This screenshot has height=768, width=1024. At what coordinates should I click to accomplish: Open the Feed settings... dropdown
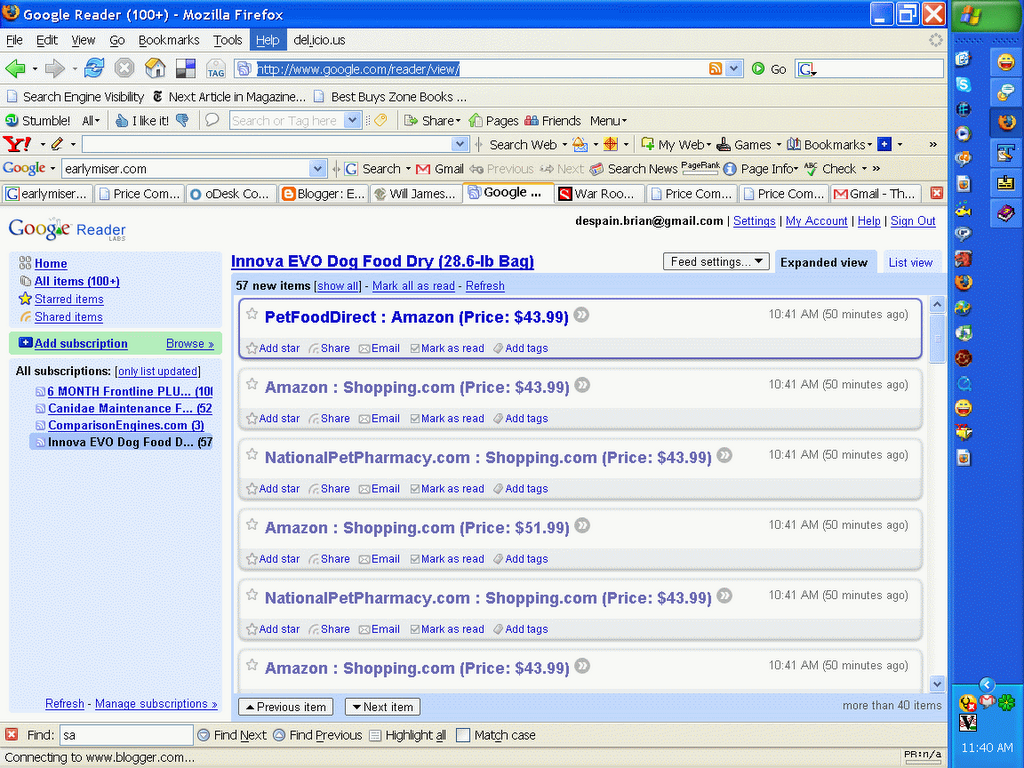tap(716, 262)
